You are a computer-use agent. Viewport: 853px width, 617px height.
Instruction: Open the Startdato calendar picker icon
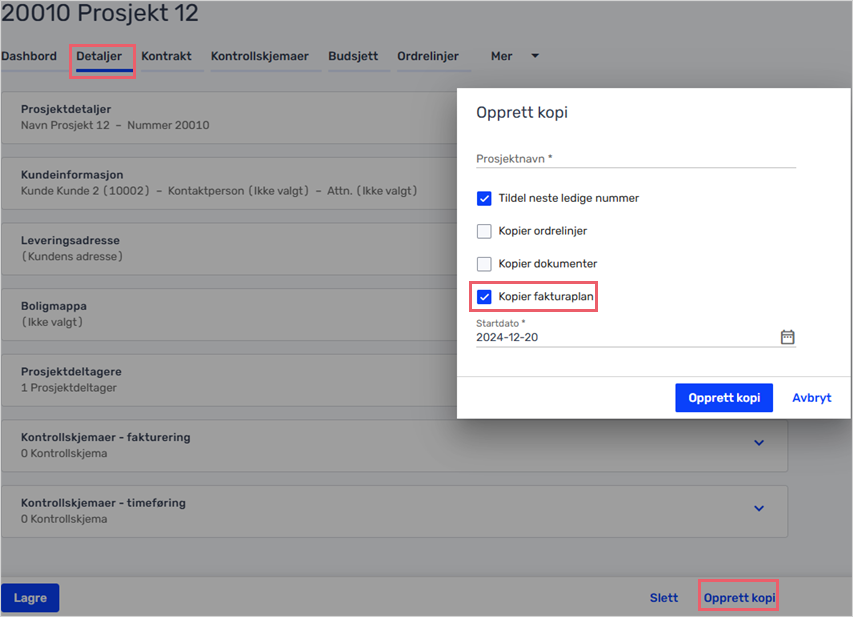[787, 337]
